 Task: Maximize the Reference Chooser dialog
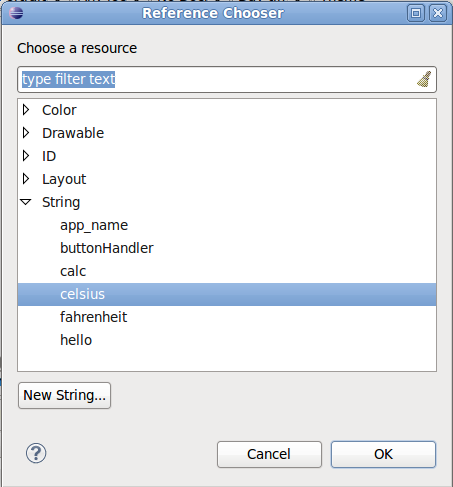click(416, 13)
